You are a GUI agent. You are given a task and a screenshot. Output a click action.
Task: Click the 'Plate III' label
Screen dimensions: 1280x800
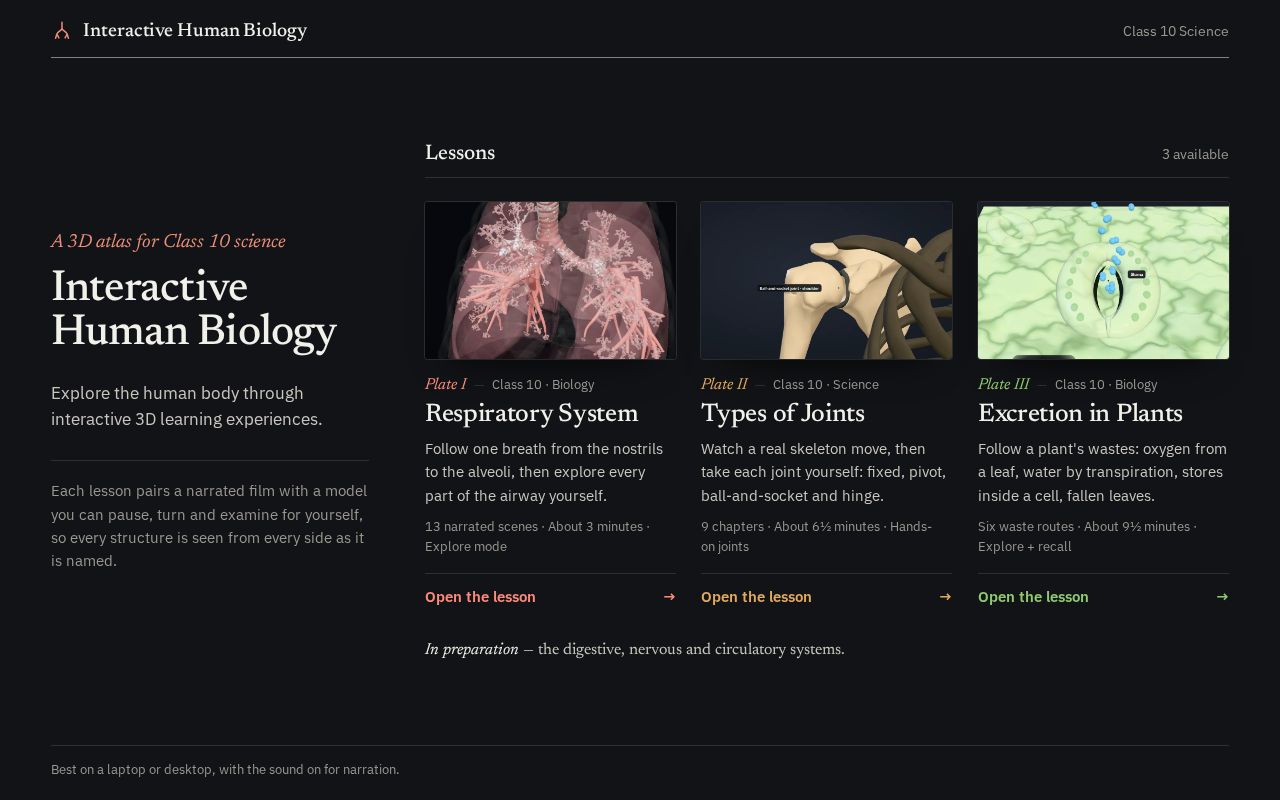1003,384
